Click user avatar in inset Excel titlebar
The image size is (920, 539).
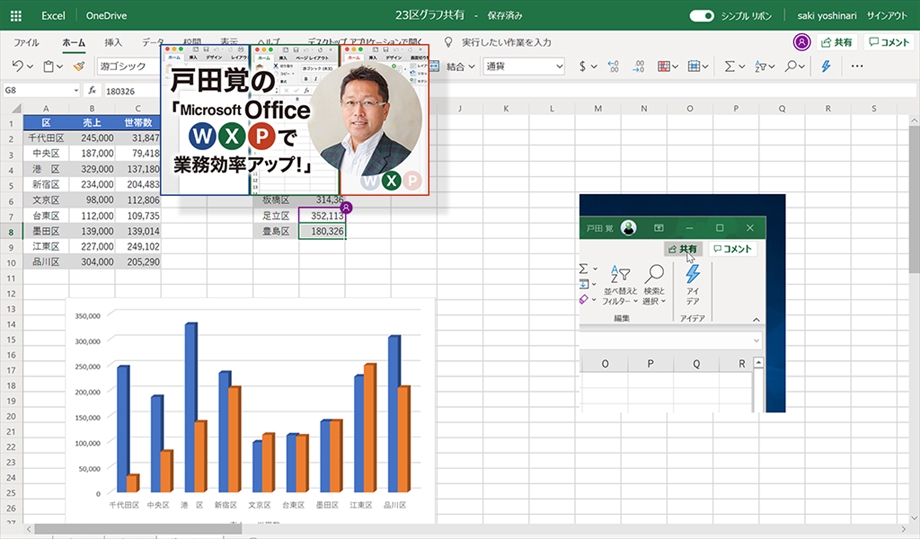pos(628,228)
